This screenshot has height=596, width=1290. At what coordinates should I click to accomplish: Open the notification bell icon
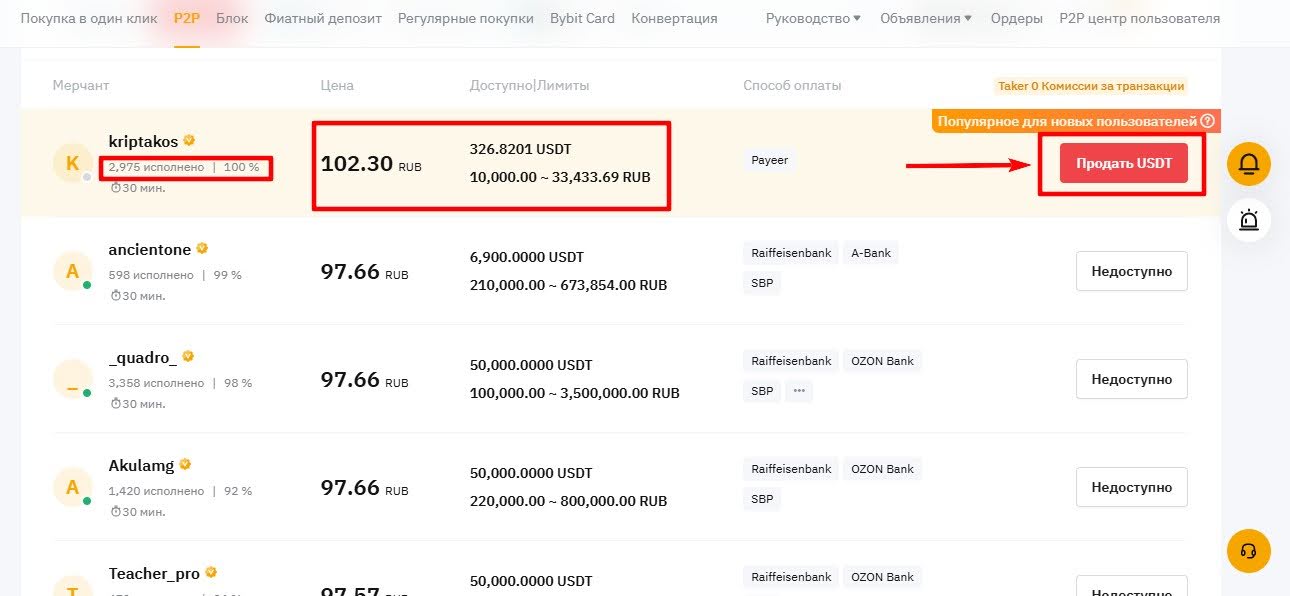(x=1248, y=163)
